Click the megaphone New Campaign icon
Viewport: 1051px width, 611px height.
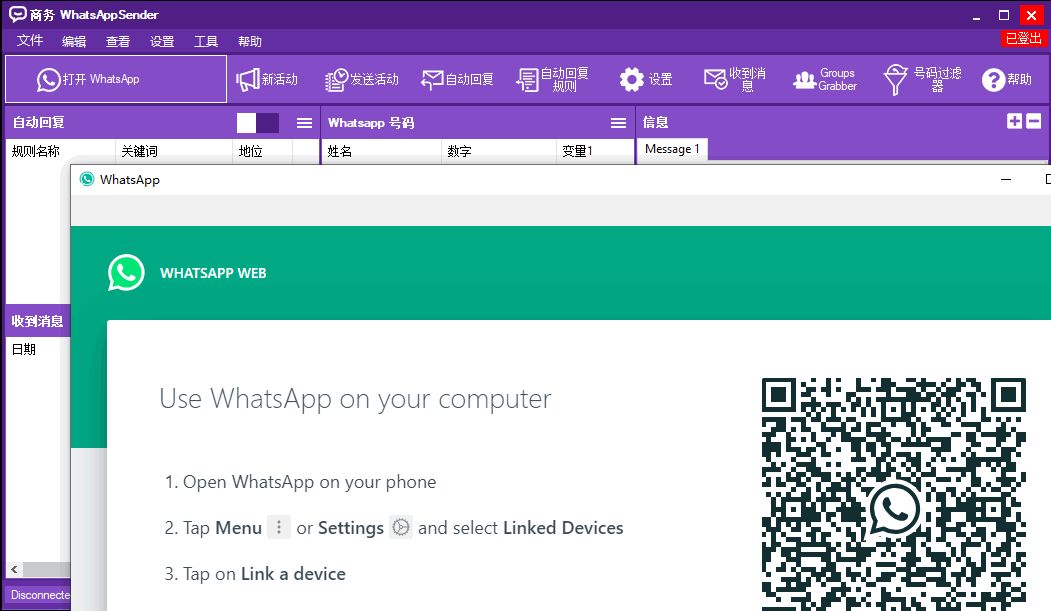point(247,80)
